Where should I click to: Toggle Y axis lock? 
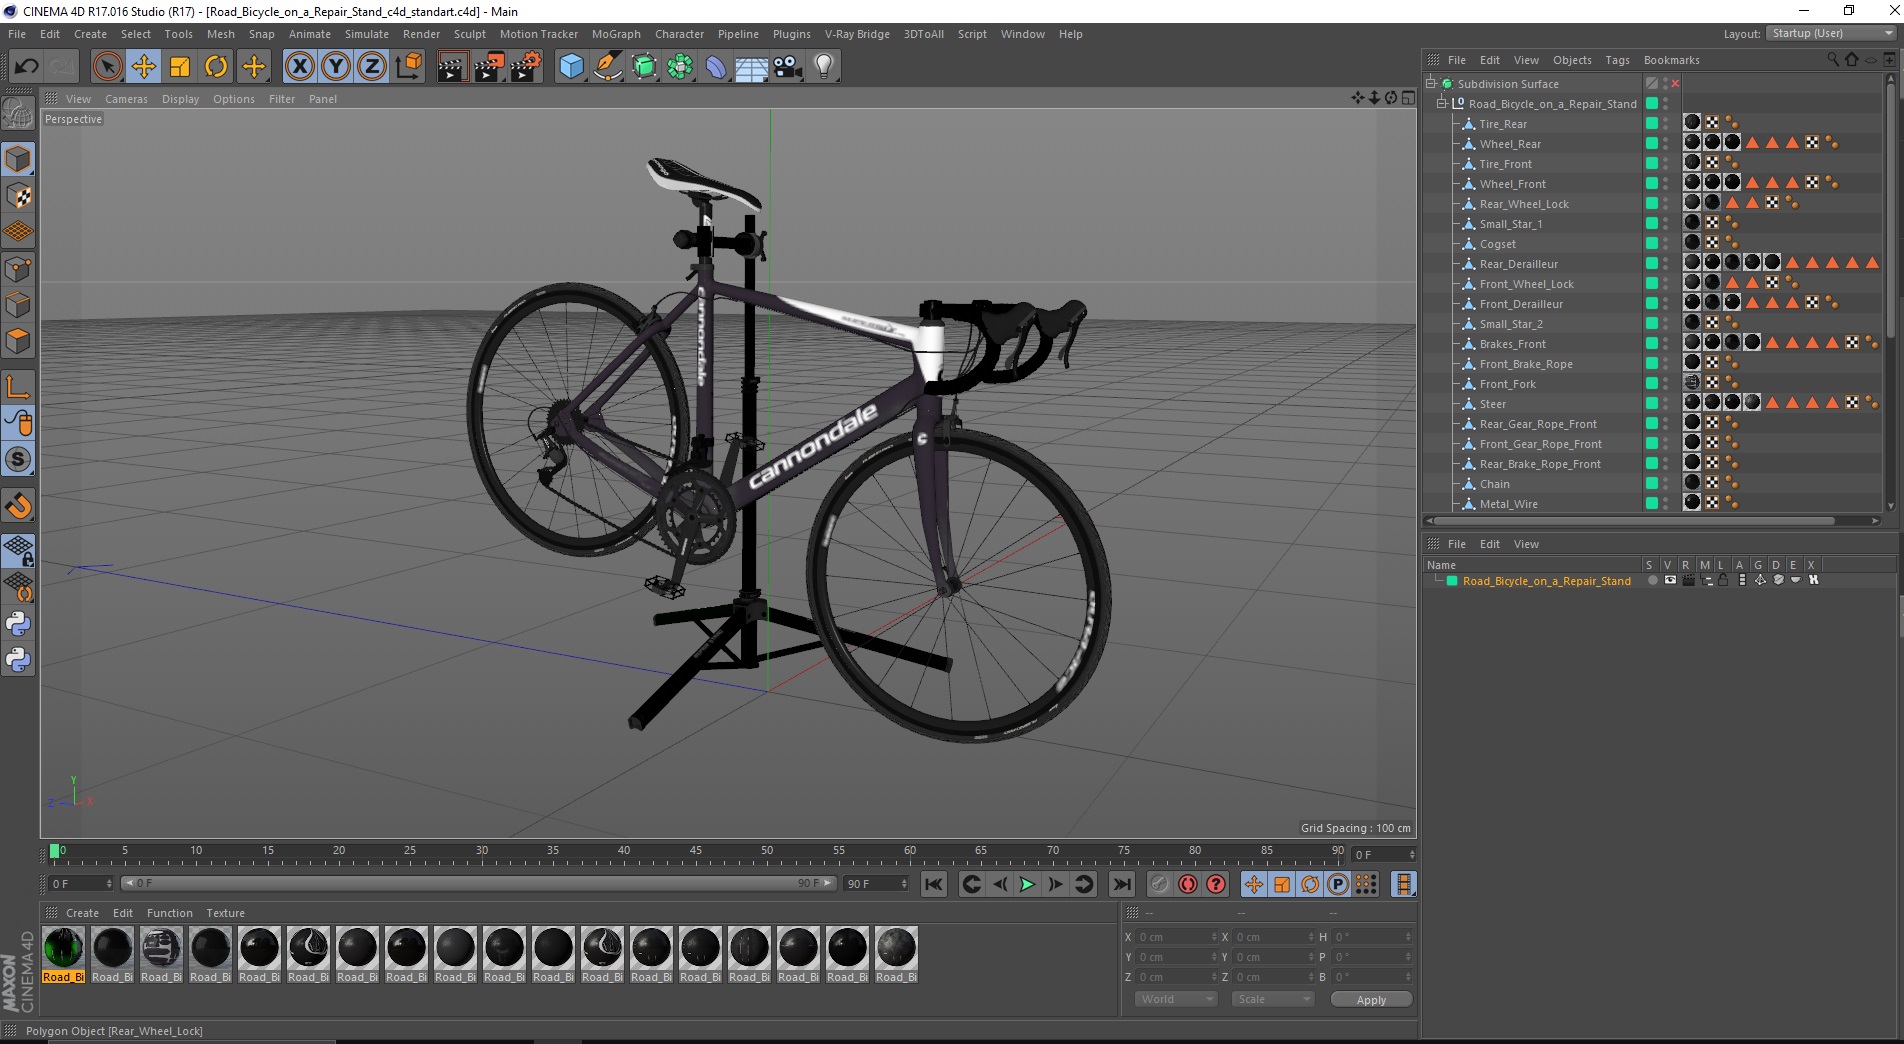pyautogui.click(x=336, y=67)
